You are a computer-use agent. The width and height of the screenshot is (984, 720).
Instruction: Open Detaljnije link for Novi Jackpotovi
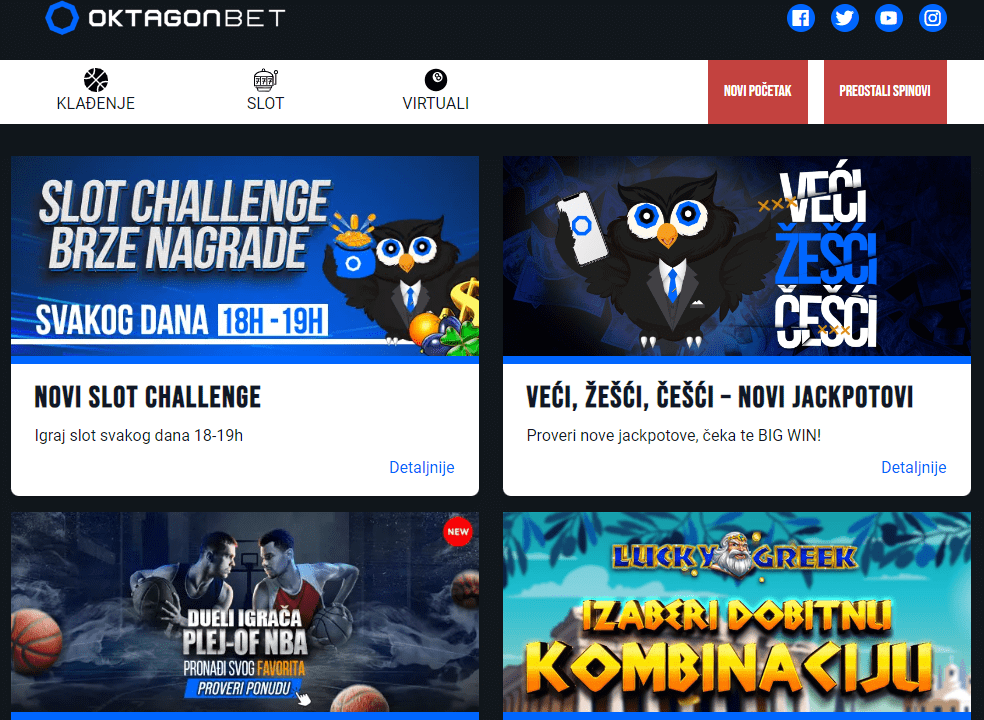[914, 467]
